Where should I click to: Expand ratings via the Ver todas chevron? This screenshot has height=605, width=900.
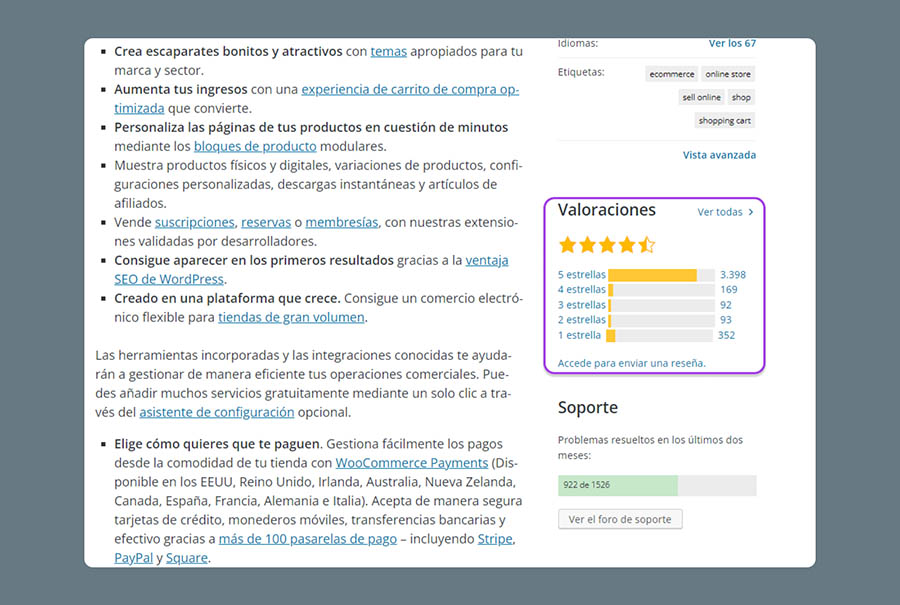751,212
